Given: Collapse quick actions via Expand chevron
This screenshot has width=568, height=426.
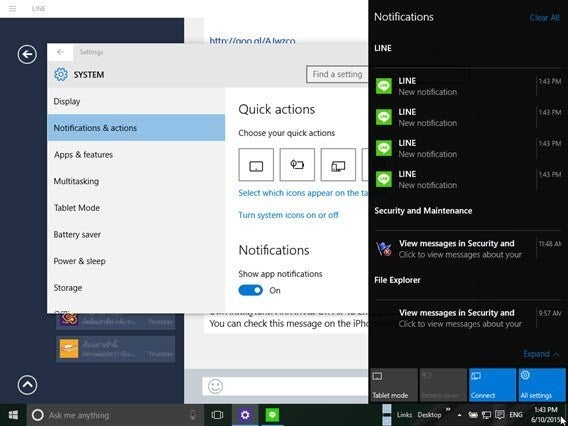Looking at the screenshot, I should pos(541,354).
